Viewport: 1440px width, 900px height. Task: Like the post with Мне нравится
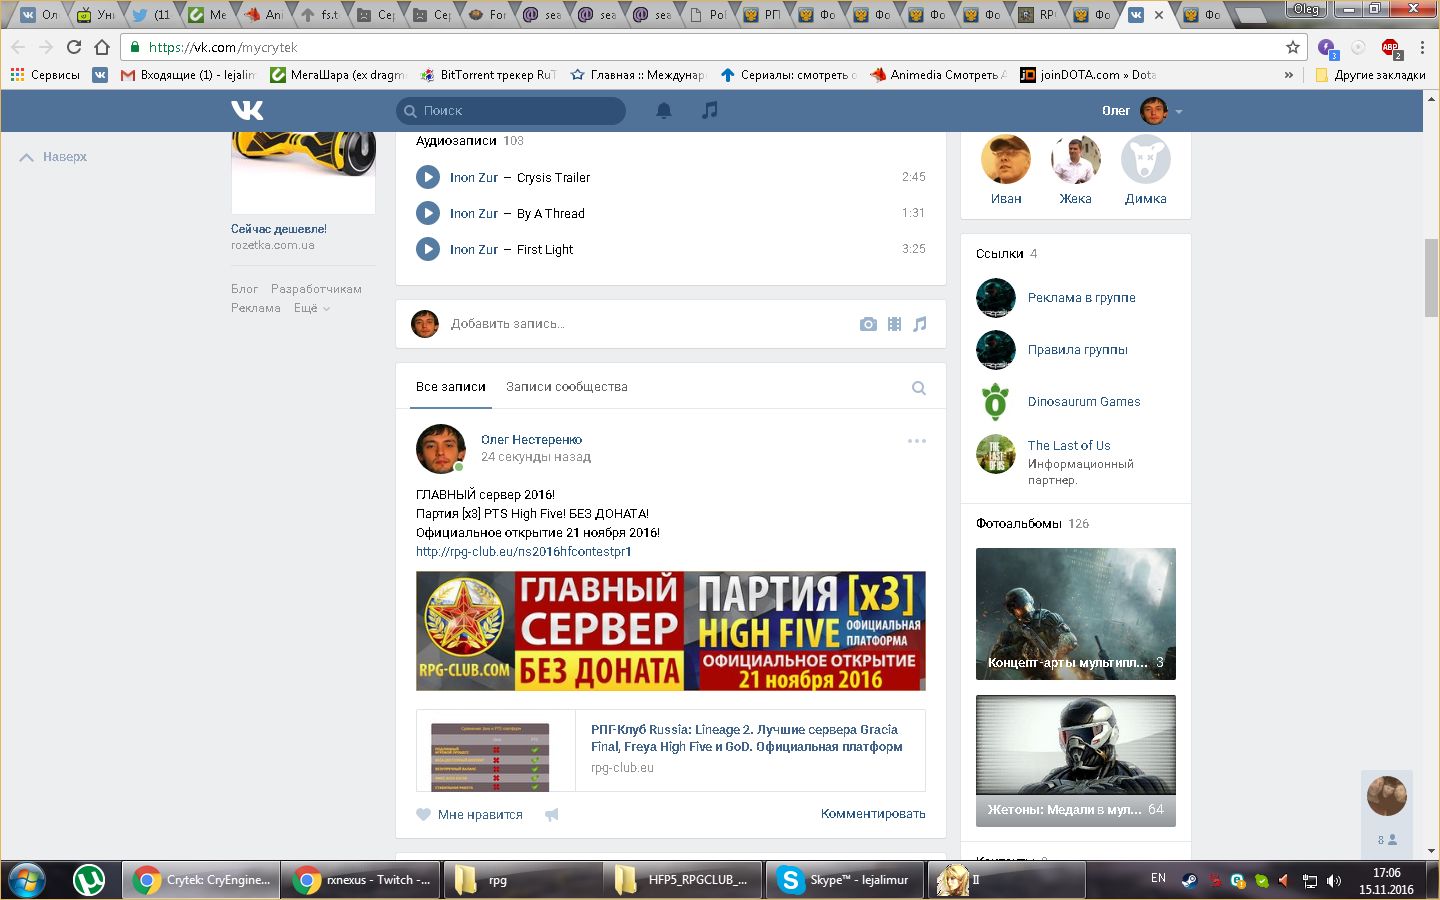[470, 815]
